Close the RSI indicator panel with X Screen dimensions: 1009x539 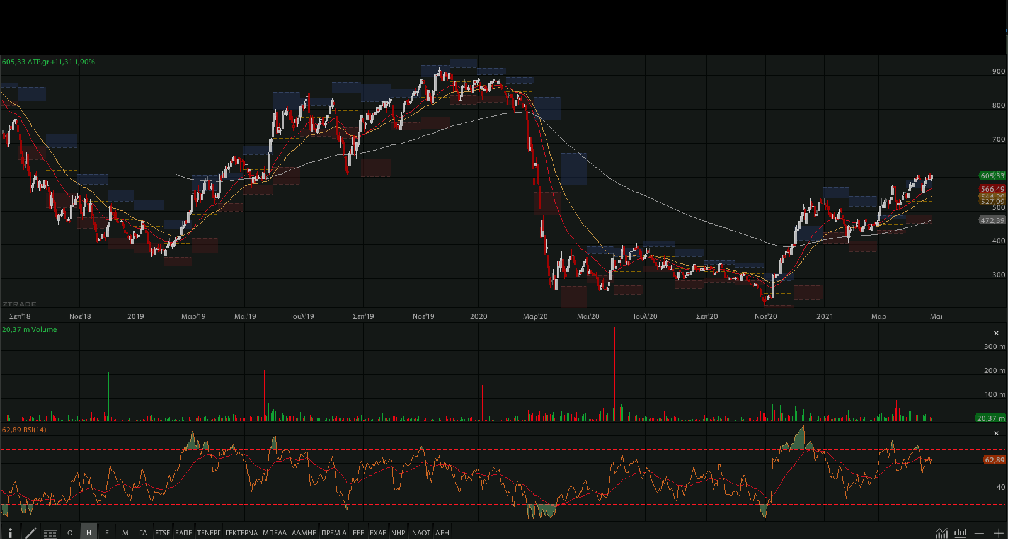pos(995,430)
